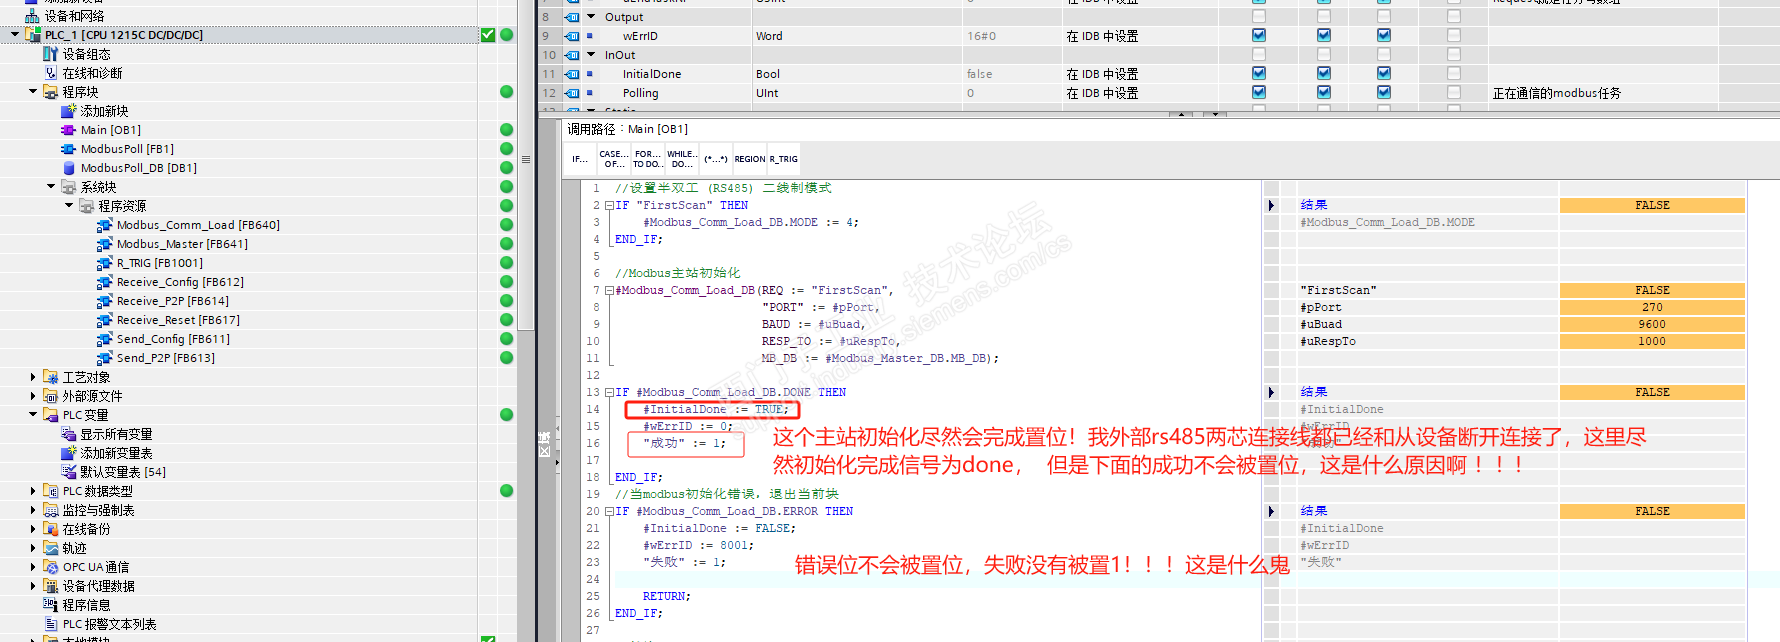Expand the 监控与强制表 folder

click(x=33, y=510)
